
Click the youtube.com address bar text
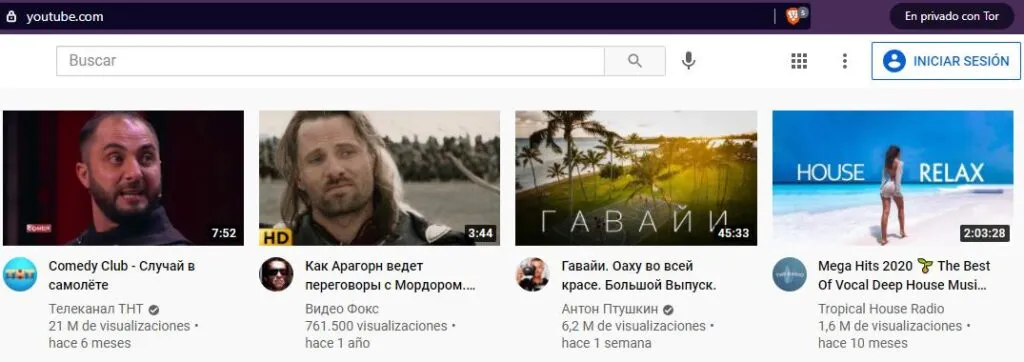tap(65, 17)
